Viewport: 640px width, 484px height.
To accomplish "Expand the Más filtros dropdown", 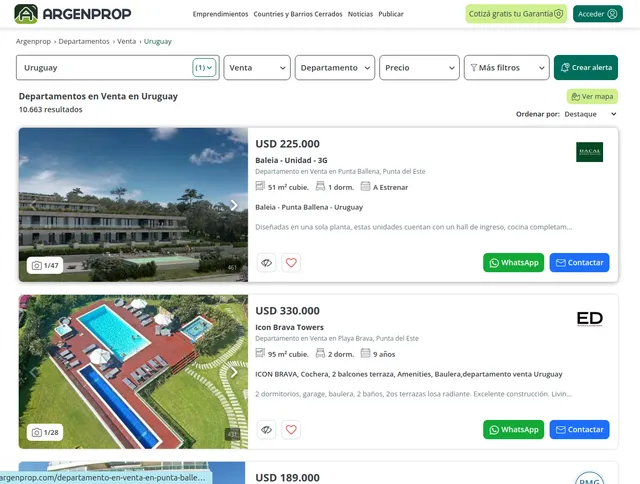I will [x=507, y=68].
